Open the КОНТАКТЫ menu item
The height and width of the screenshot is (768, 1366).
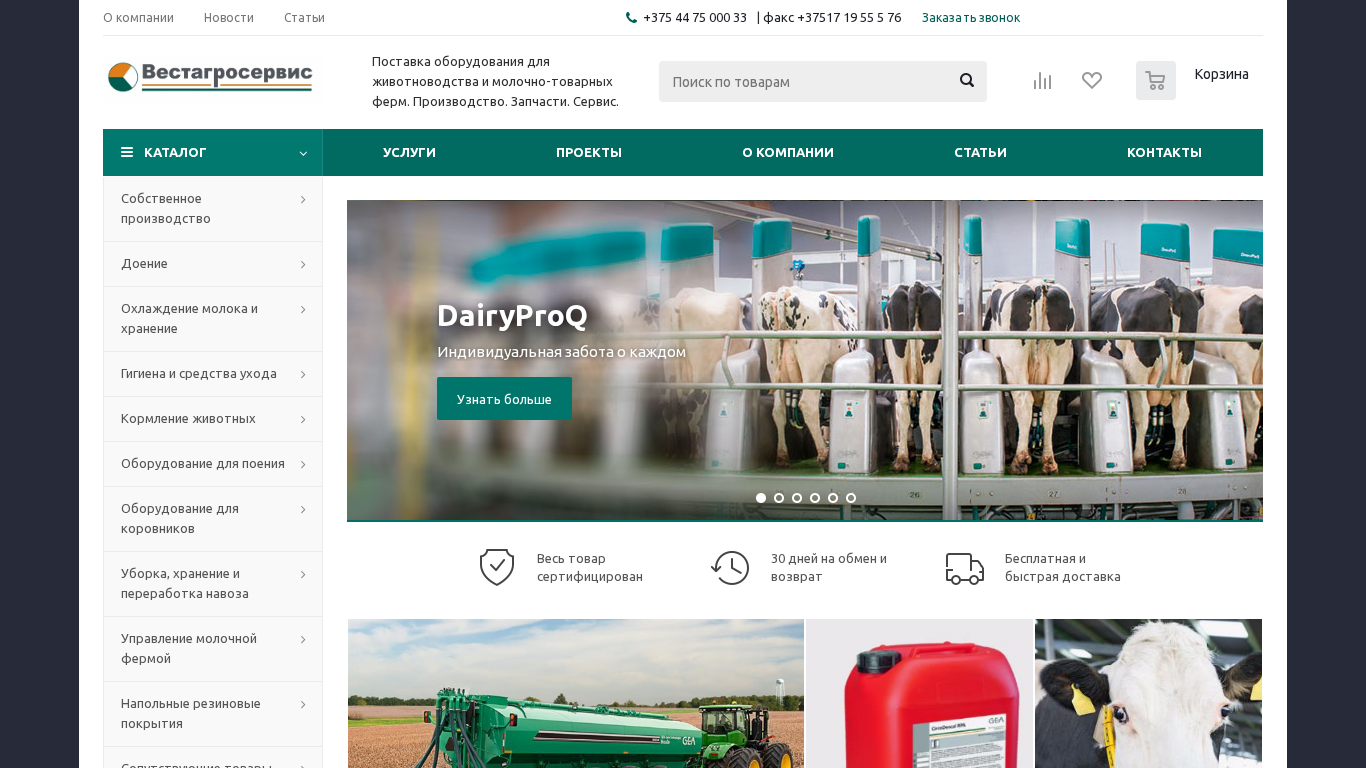click(1164, 153)
